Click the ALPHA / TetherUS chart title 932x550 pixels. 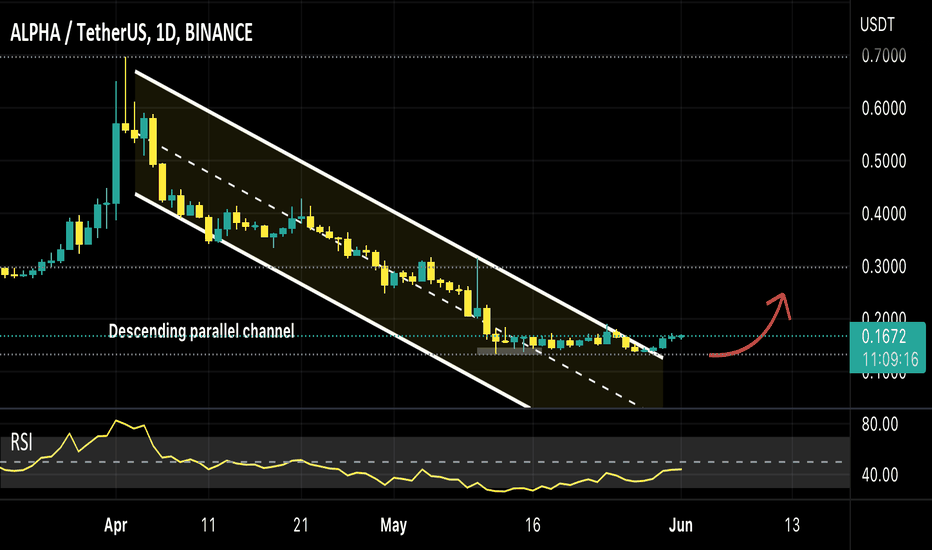[131, 33]
